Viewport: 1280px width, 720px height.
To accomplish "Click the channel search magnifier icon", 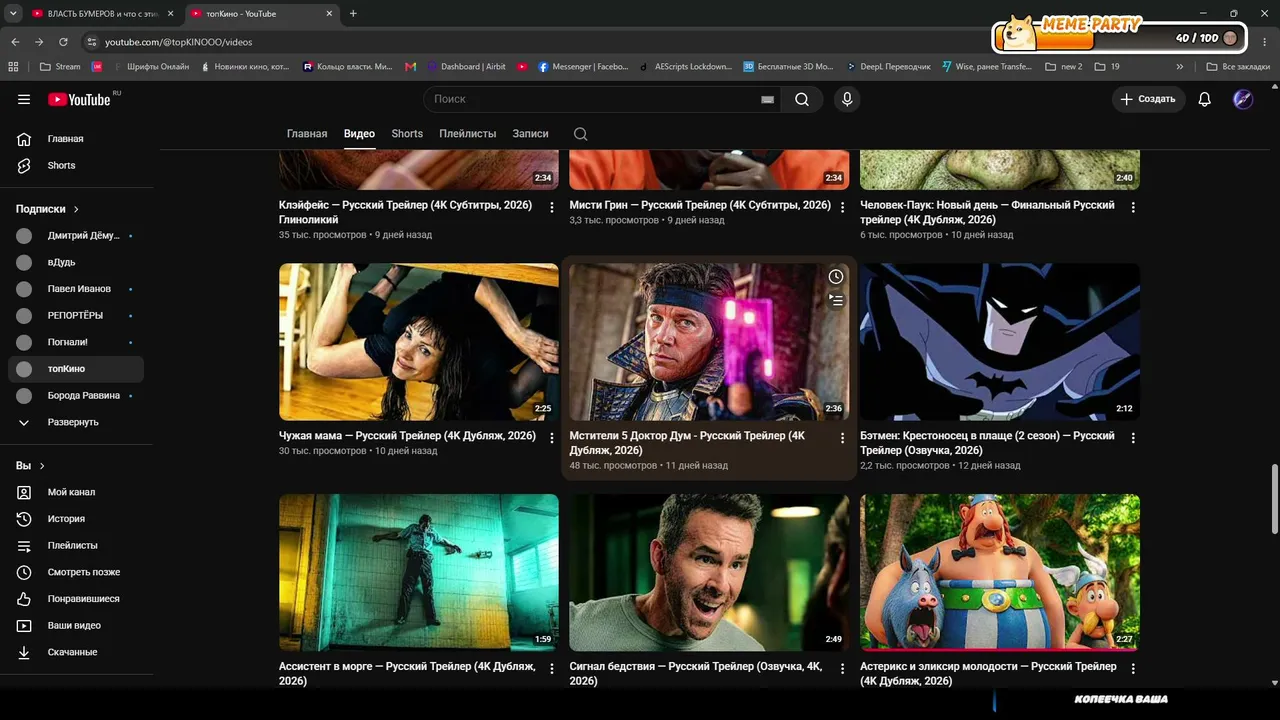I will click(580, 134).
